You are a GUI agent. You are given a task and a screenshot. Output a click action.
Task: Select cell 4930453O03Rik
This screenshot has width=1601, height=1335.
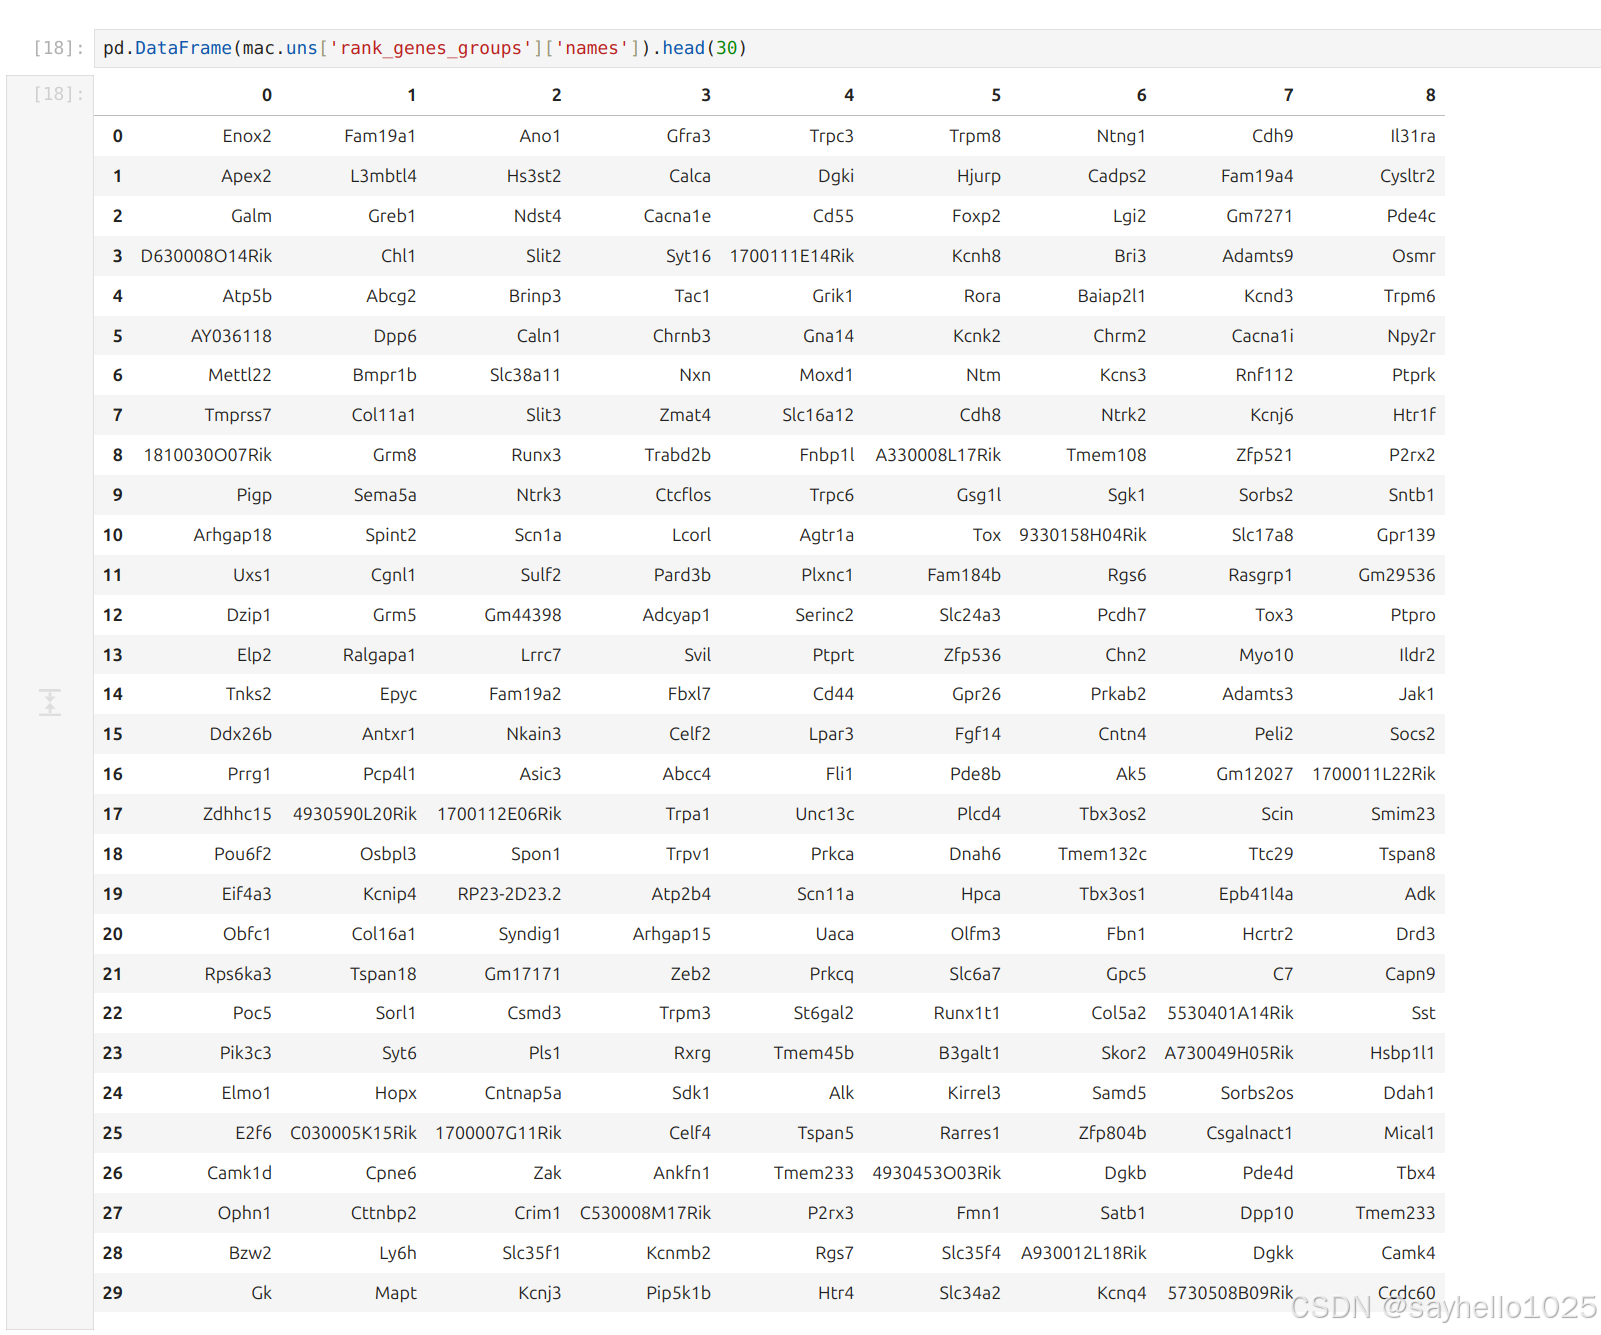(937, 1173)
